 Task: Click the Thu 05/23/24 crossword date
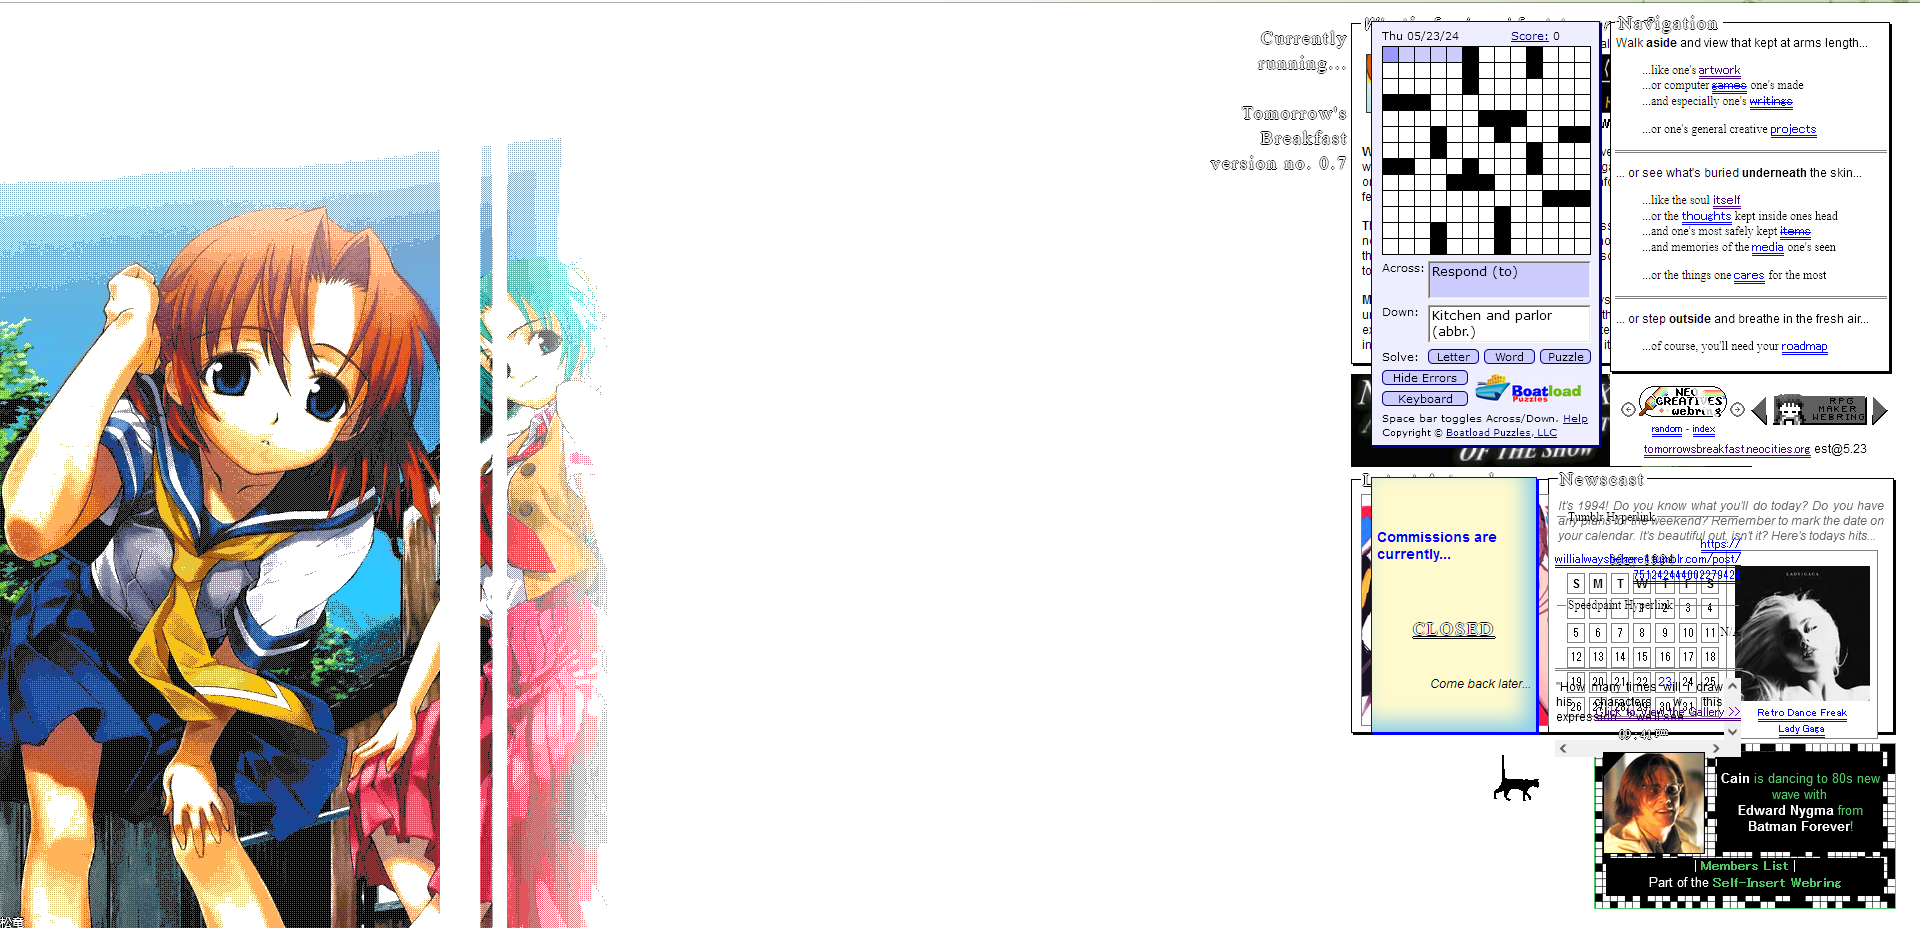(x=1420, y=36)
